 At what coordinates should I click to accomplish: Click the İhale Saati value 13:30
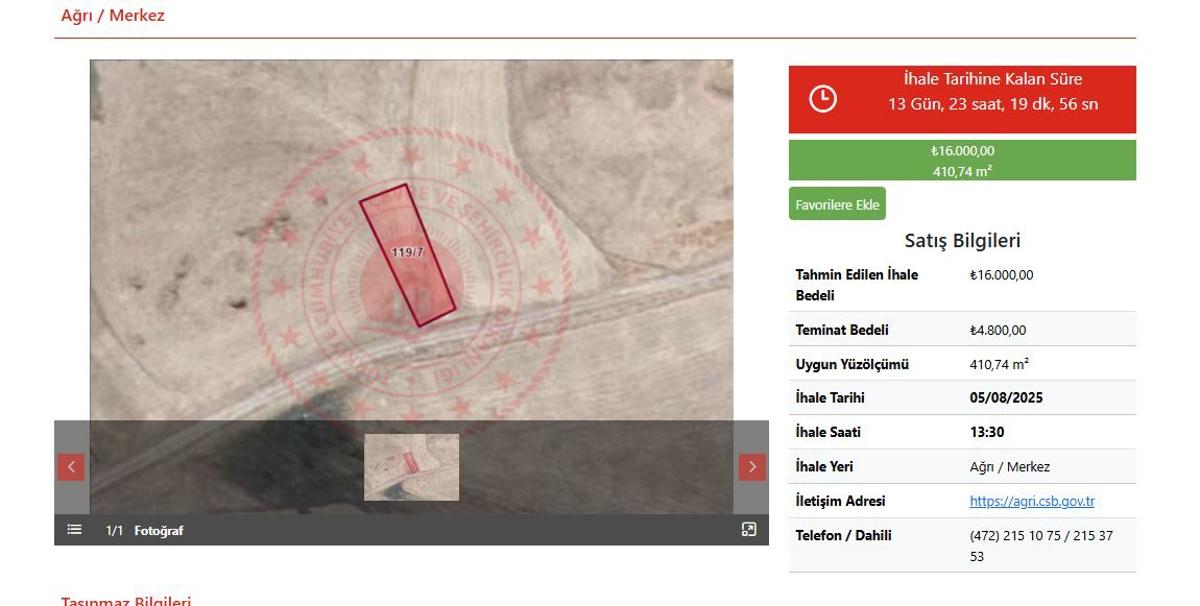tap(987, 432)
